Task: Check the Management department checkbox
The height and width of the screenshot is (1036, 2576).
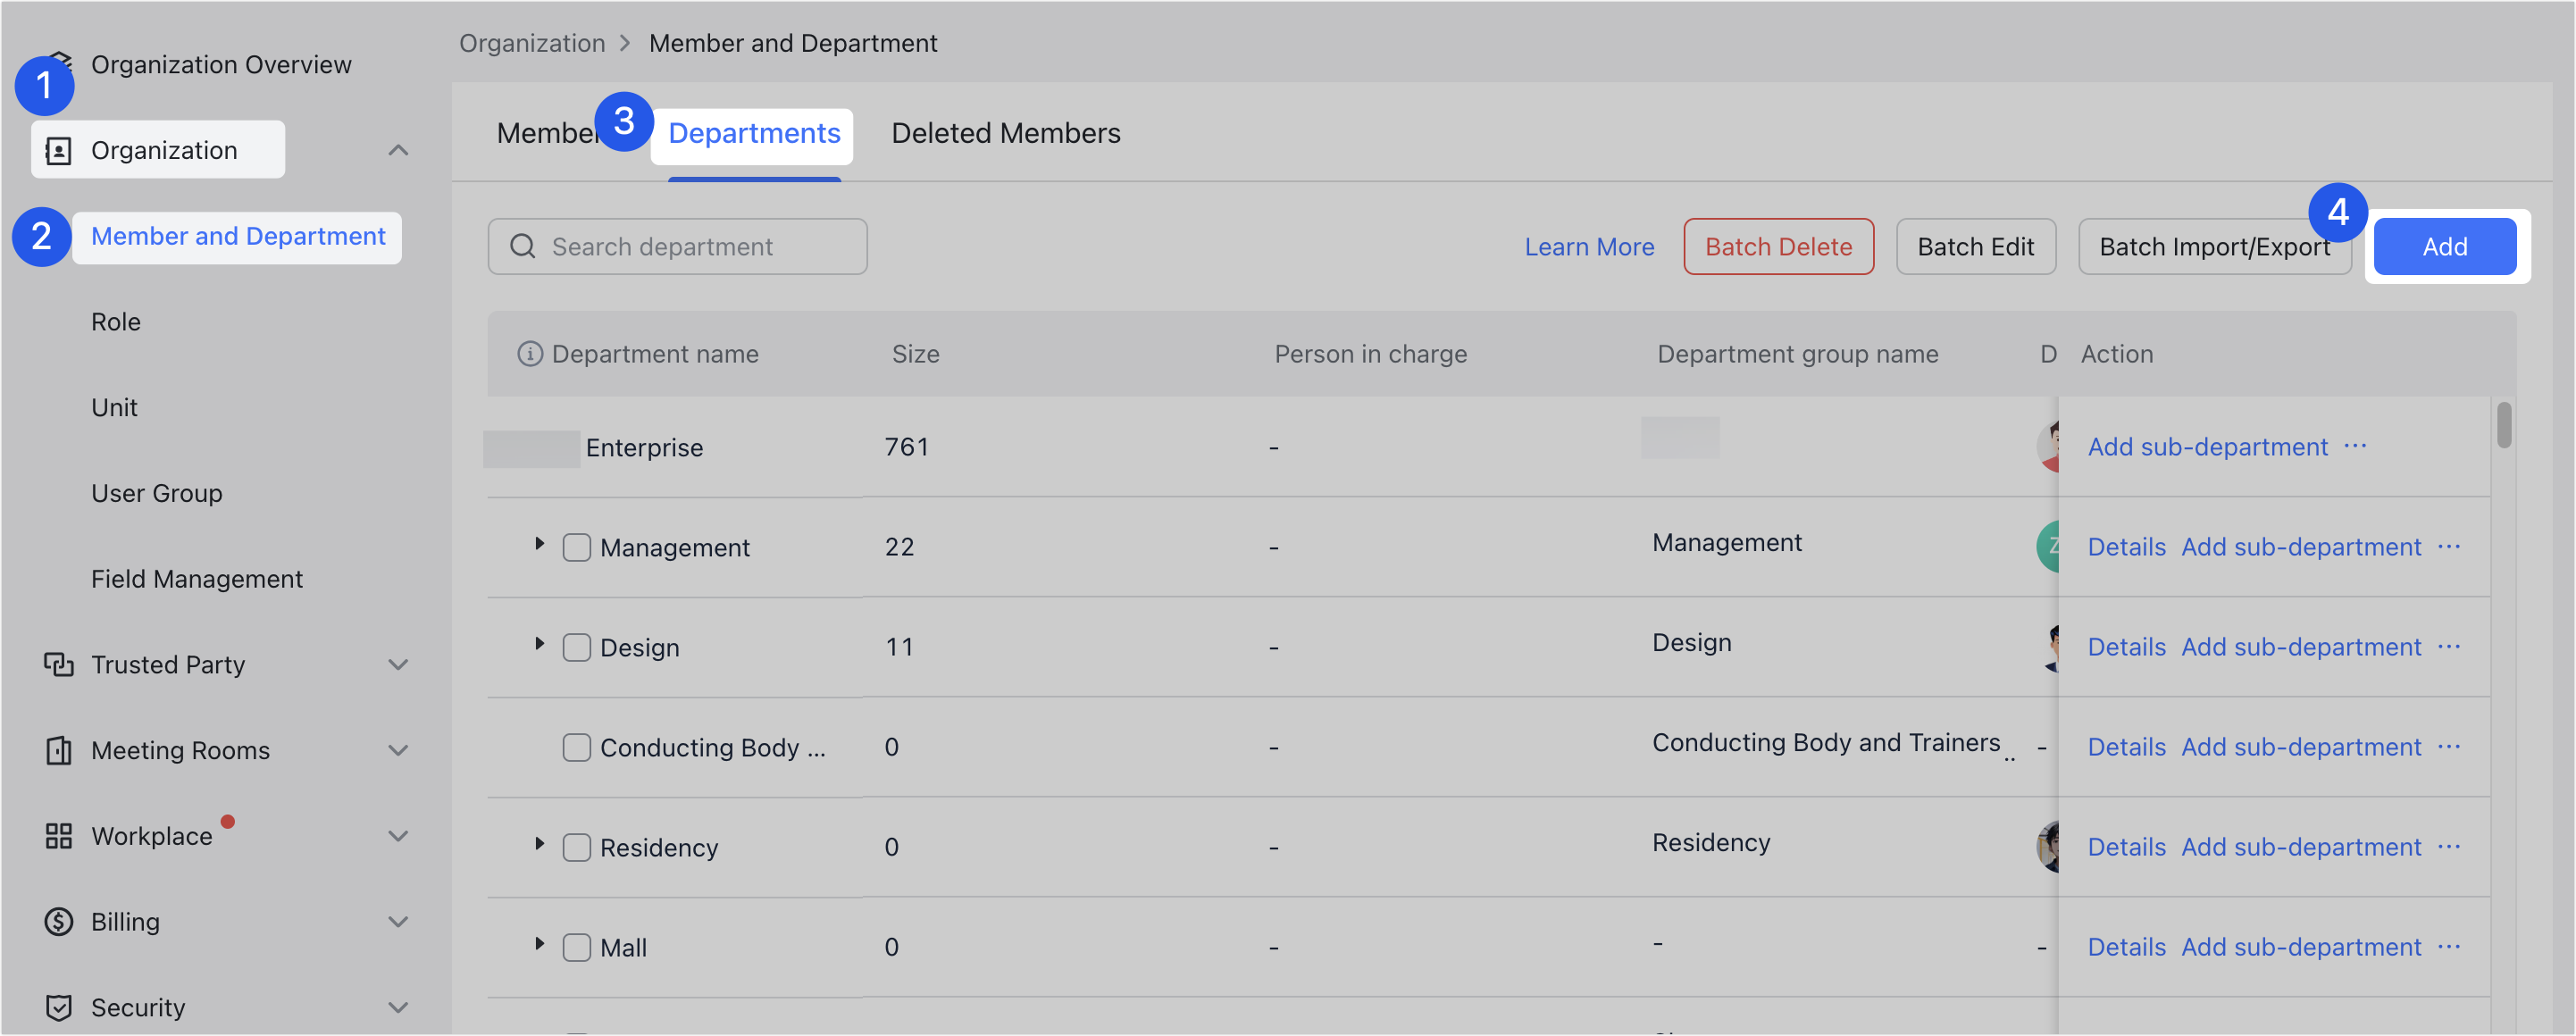Action: (576, 547)
